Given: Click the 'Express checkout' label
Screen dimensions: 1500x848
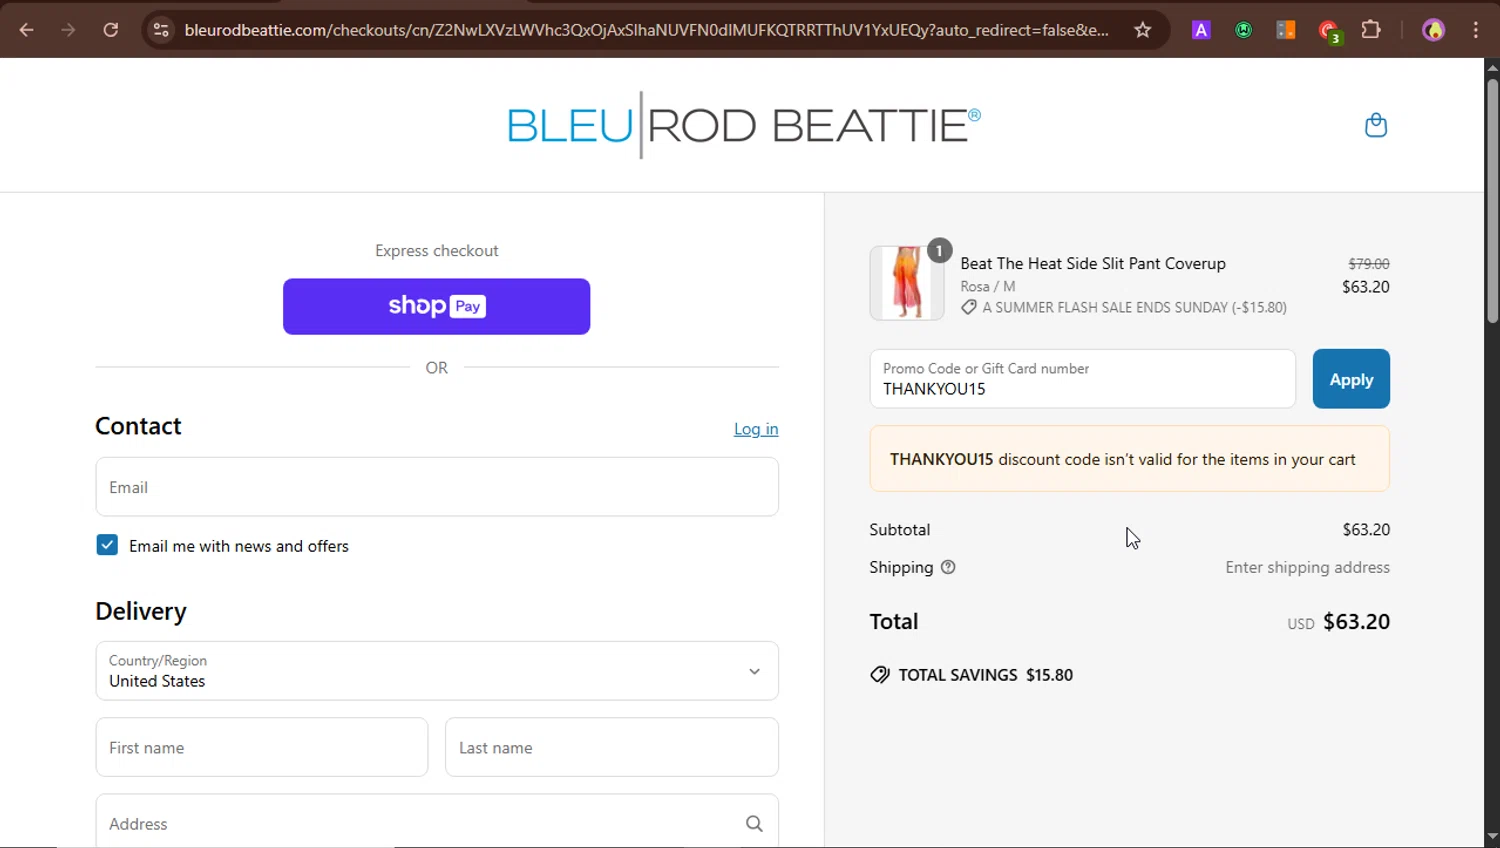Looking at the screenshot, I should [437, 251].
